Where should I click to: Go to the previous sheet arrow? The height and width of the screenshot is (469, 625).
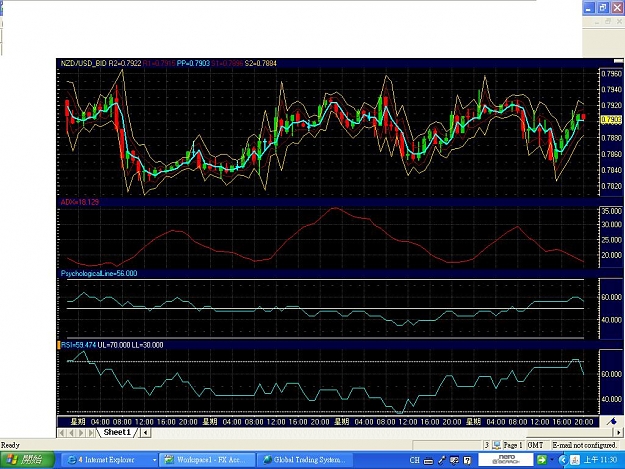pyautogui.click(x=71, y=433)
